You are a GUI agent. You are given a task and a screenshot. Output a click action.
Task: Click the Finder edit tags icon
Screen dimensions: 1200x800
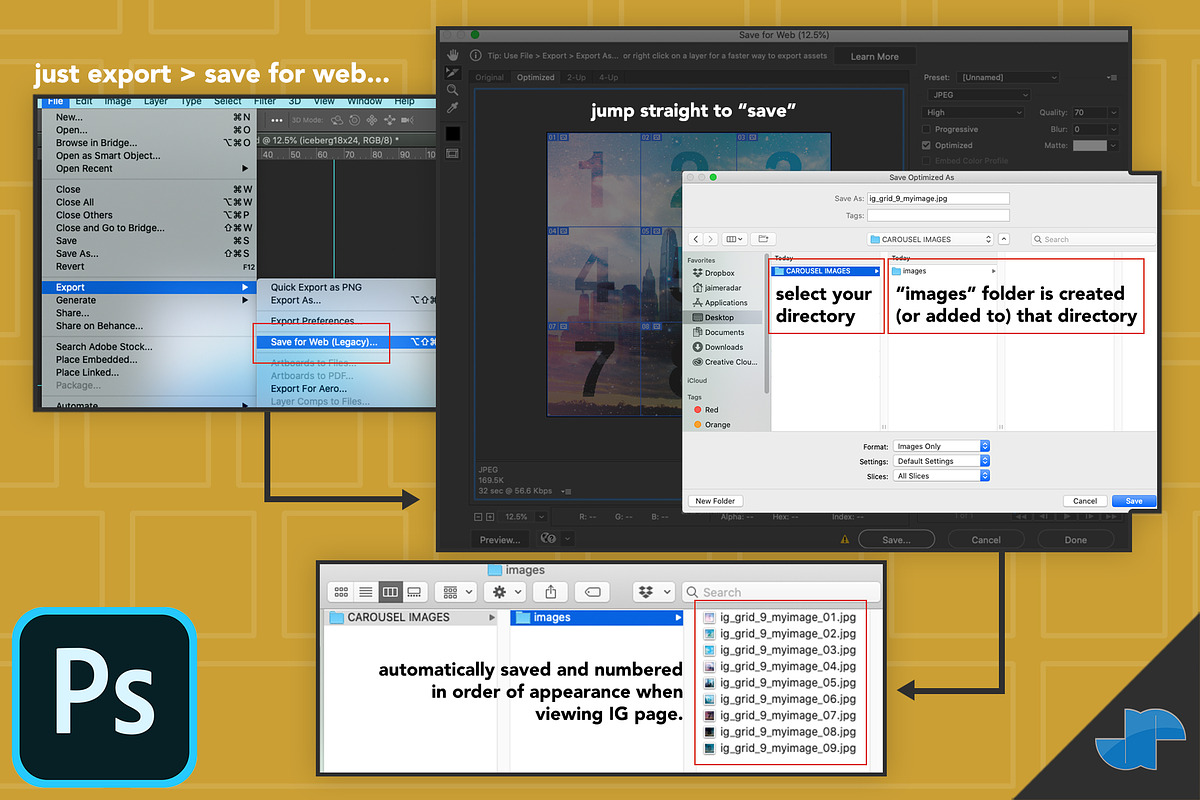pos(592,592)
